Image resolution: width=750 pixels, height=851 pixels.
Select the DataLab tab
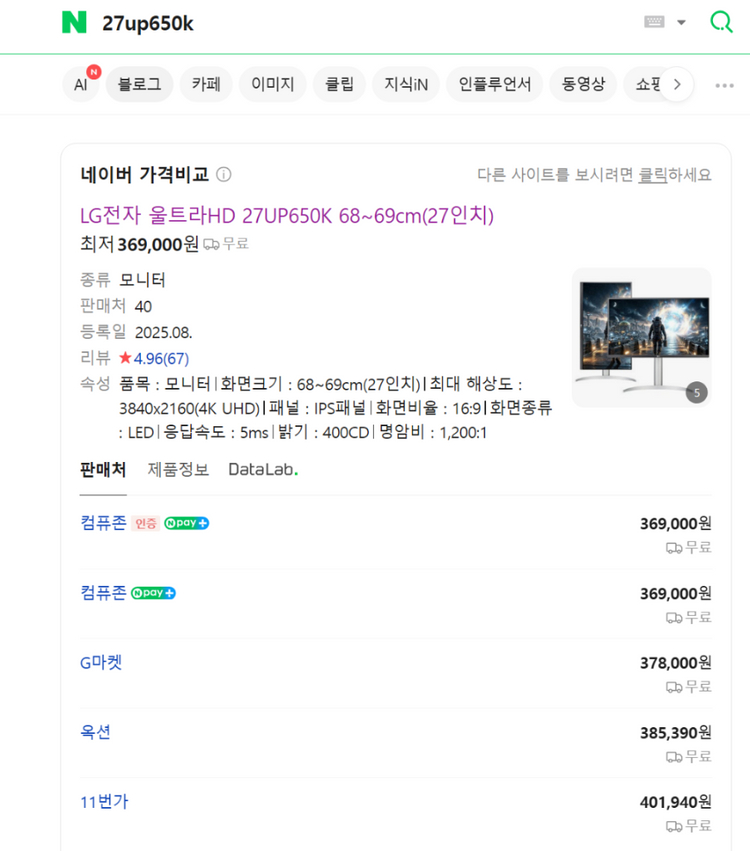point(263,469)
